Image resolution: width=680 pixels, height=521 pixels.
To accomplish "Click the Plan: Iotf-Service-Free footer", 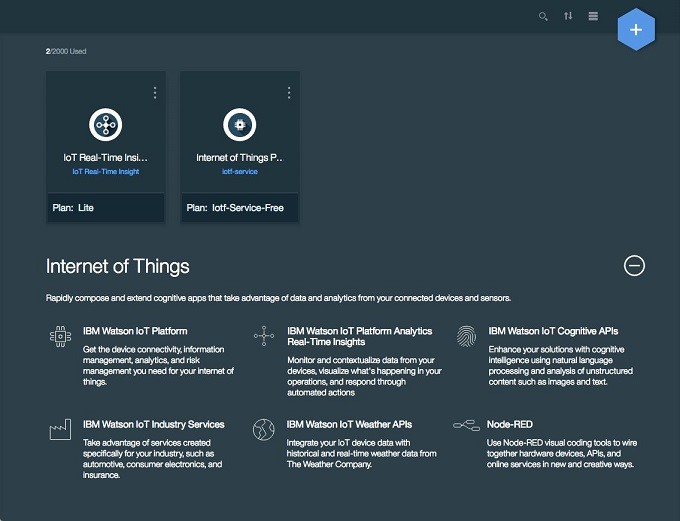I will [239, 208].
